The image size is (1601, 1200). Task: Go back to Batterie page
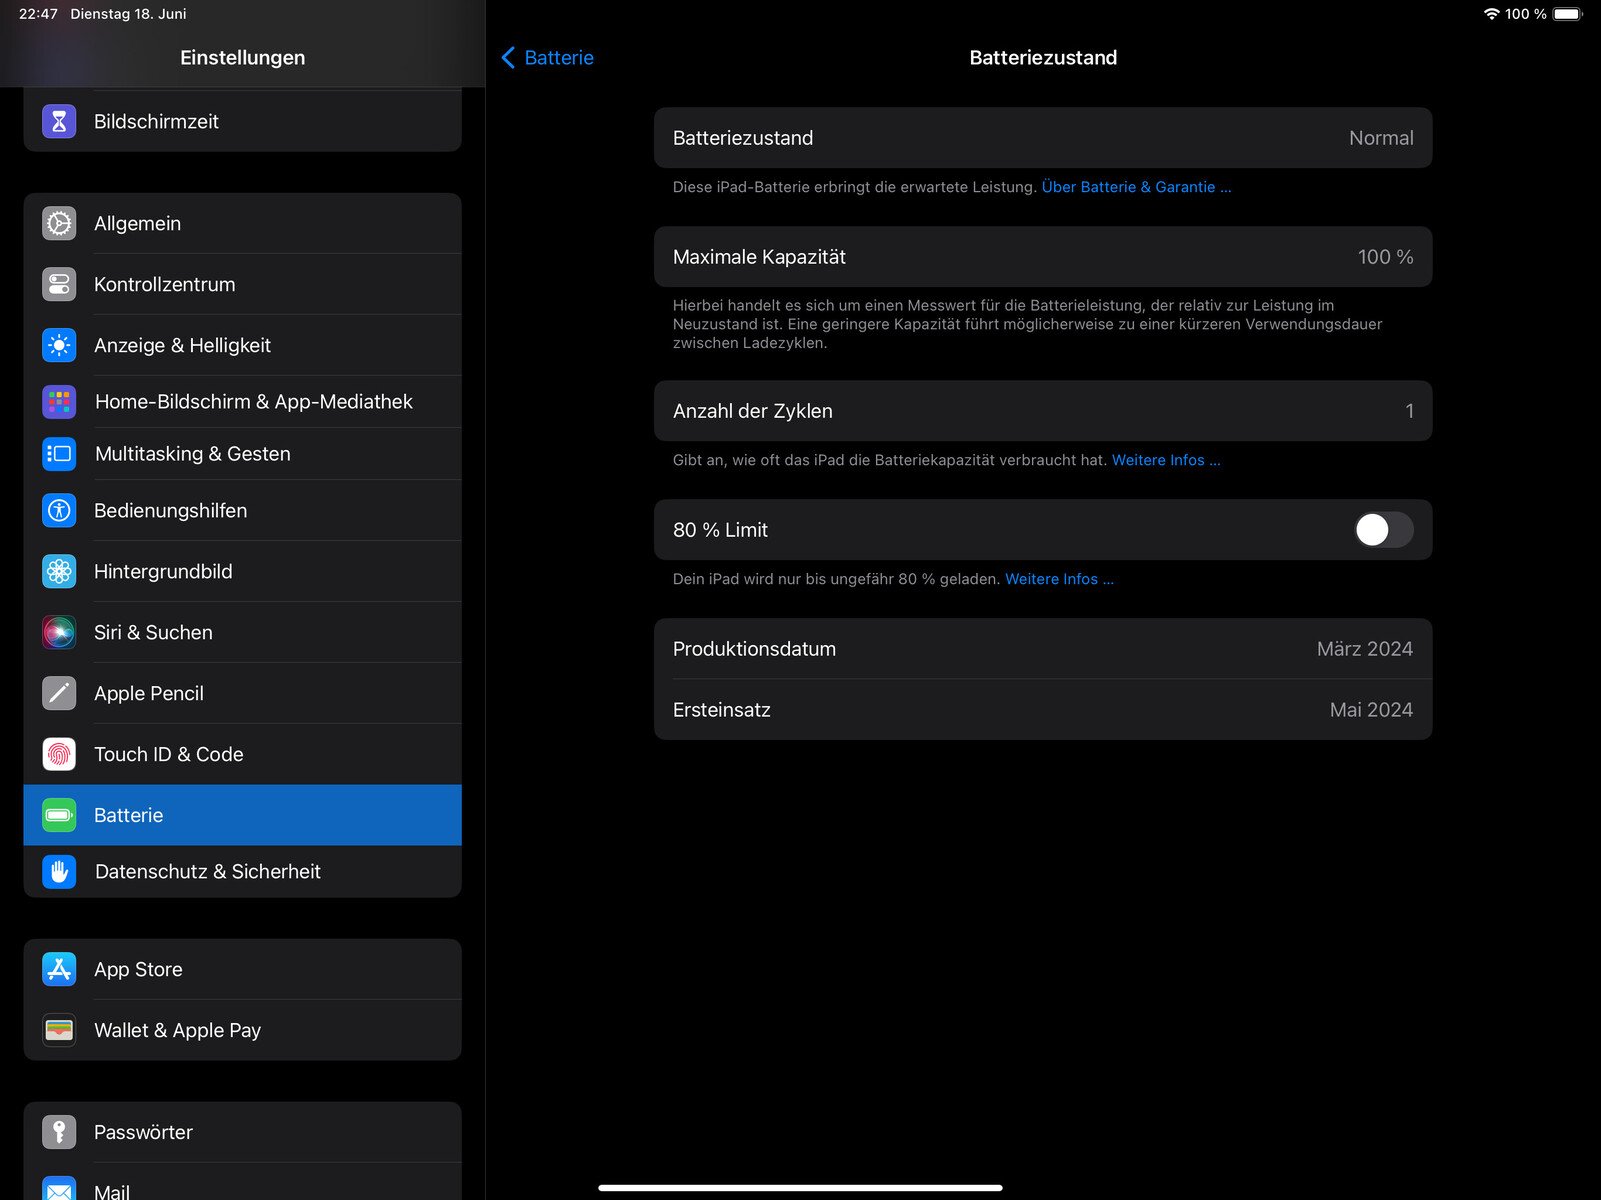[x=547, y=58]
